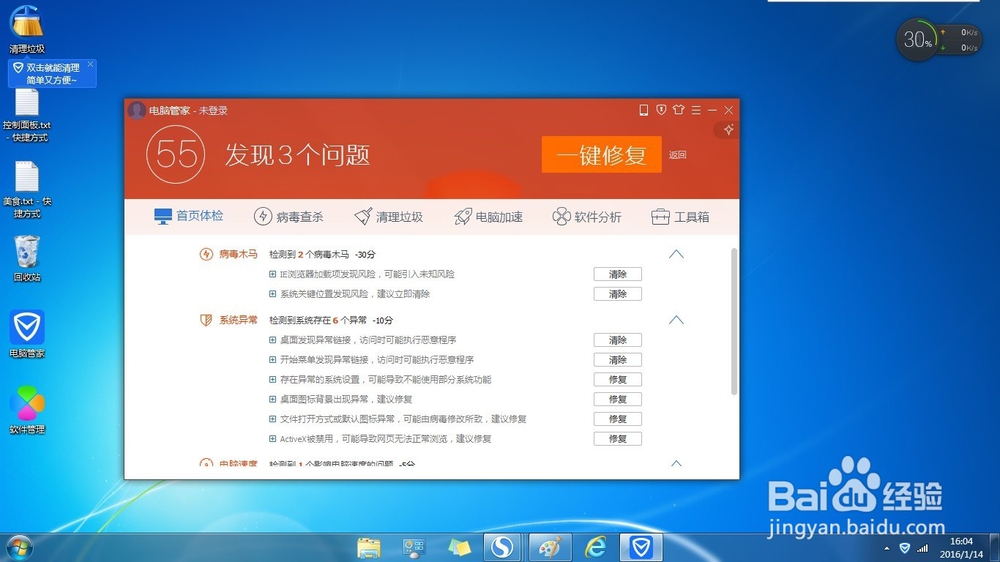The image size is (1000, 562).
Task: Expand 文件打开方式或默认图标异常 item
Action: tap(272, 419)
